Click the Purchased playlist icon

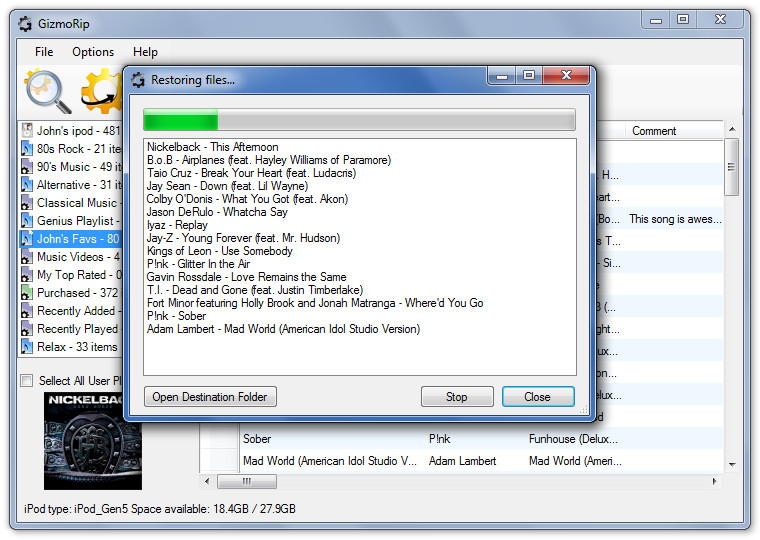pos(27,293)
